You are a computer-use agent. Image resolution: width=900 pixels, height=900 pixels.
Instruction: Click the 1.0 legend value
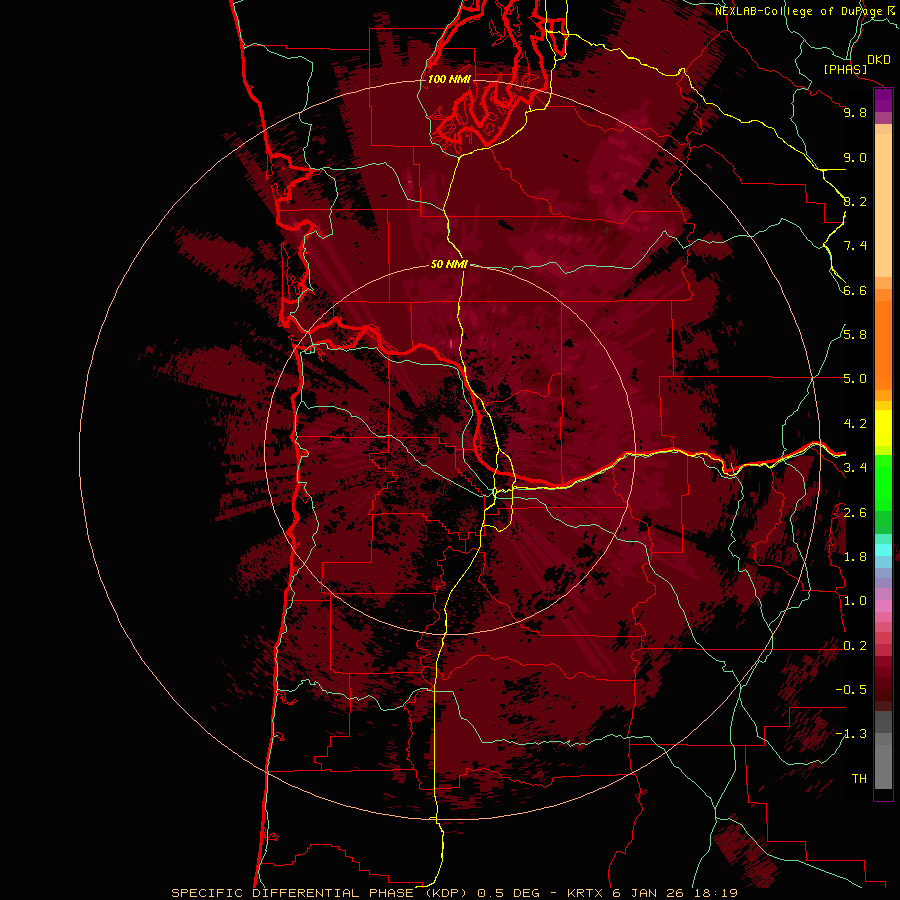[x=855, y=601]
